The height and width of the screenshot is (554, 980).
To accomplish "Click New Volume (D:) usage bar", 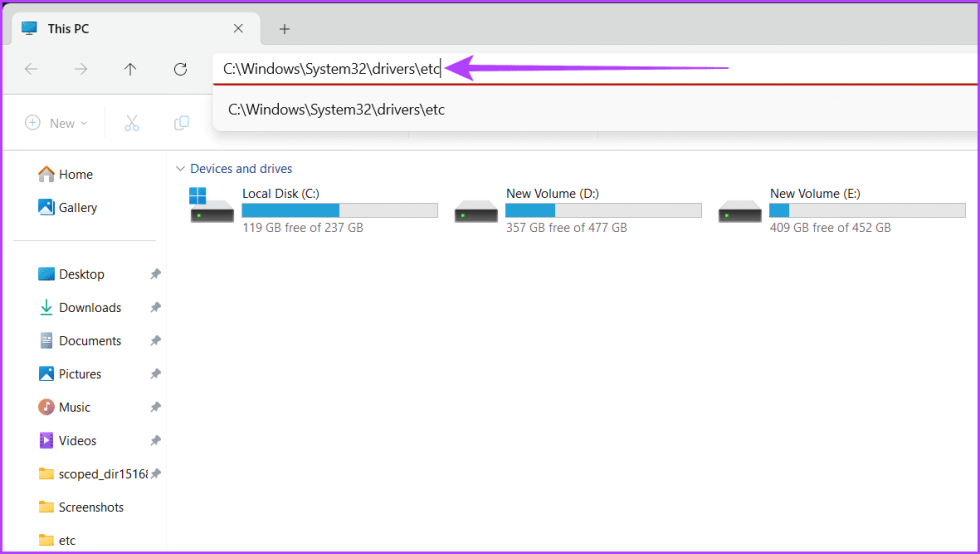I will pyautogui.click(x=604, y=210).
